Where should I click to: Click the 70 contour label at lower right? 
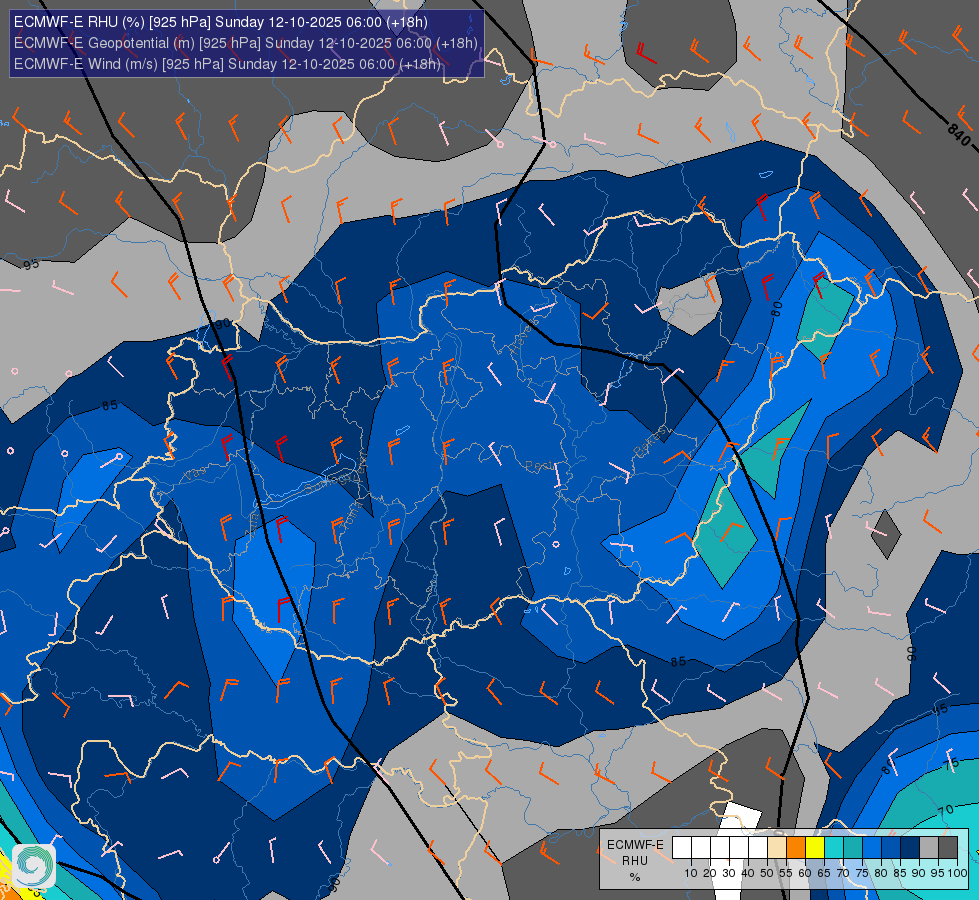pyautogui.click(x=947, y=810)
